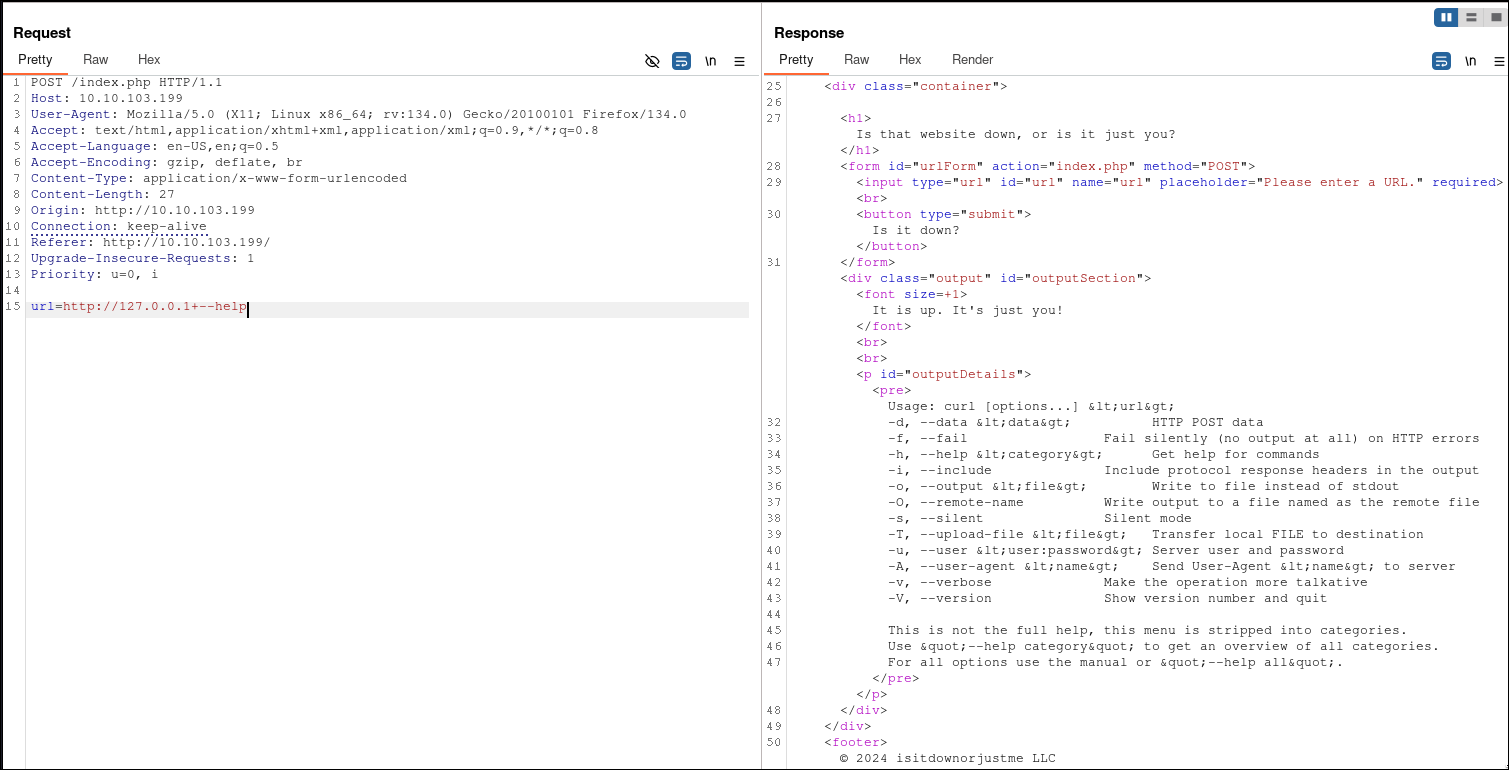This screenshot has height=770, width=1509.
Task: Click the Host: 10.10.103.199 header
Action: pyautogui.click(x=107, y=98)
